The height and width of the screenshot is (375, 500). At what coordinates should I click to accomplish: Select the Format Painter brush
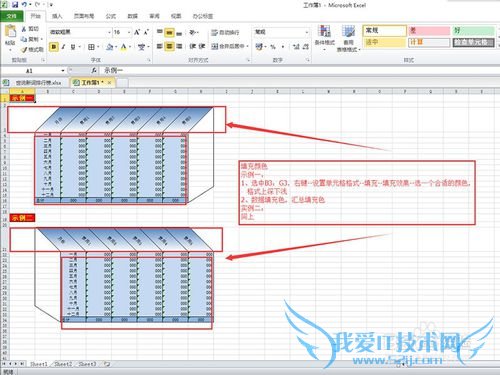point(24,50)
